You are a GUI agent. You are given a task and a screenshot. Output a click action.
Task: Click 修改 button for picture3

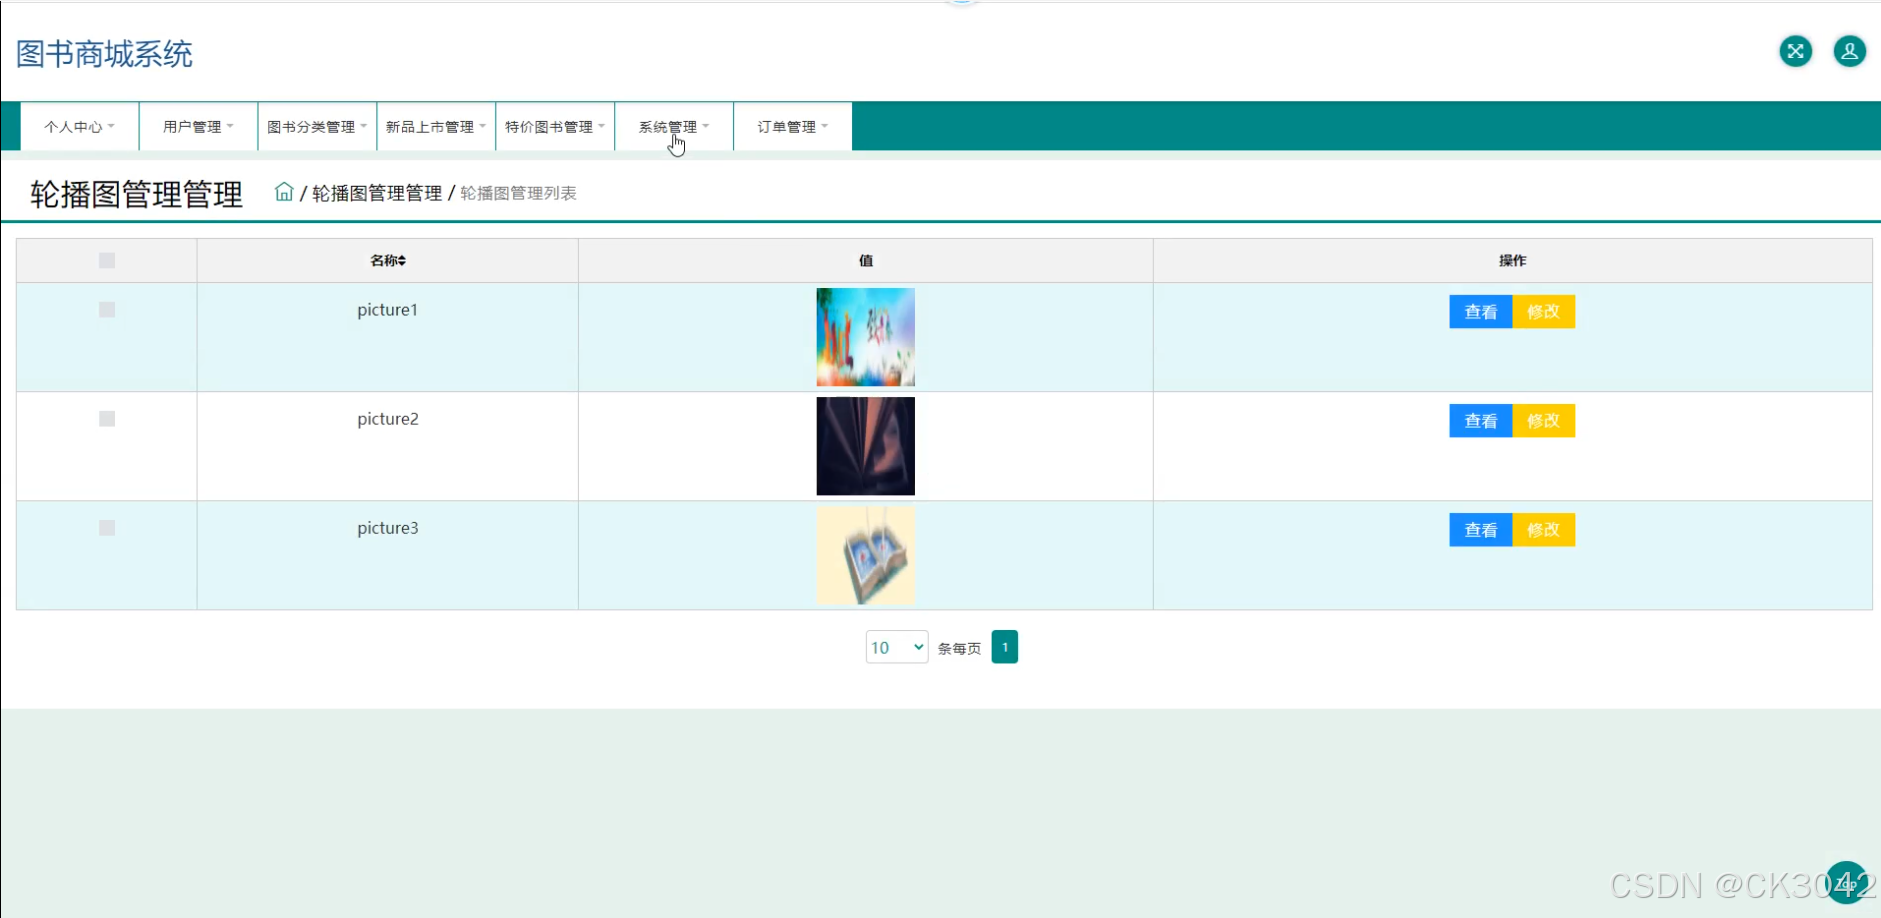pyautogui.click(x=1543, y=530)
